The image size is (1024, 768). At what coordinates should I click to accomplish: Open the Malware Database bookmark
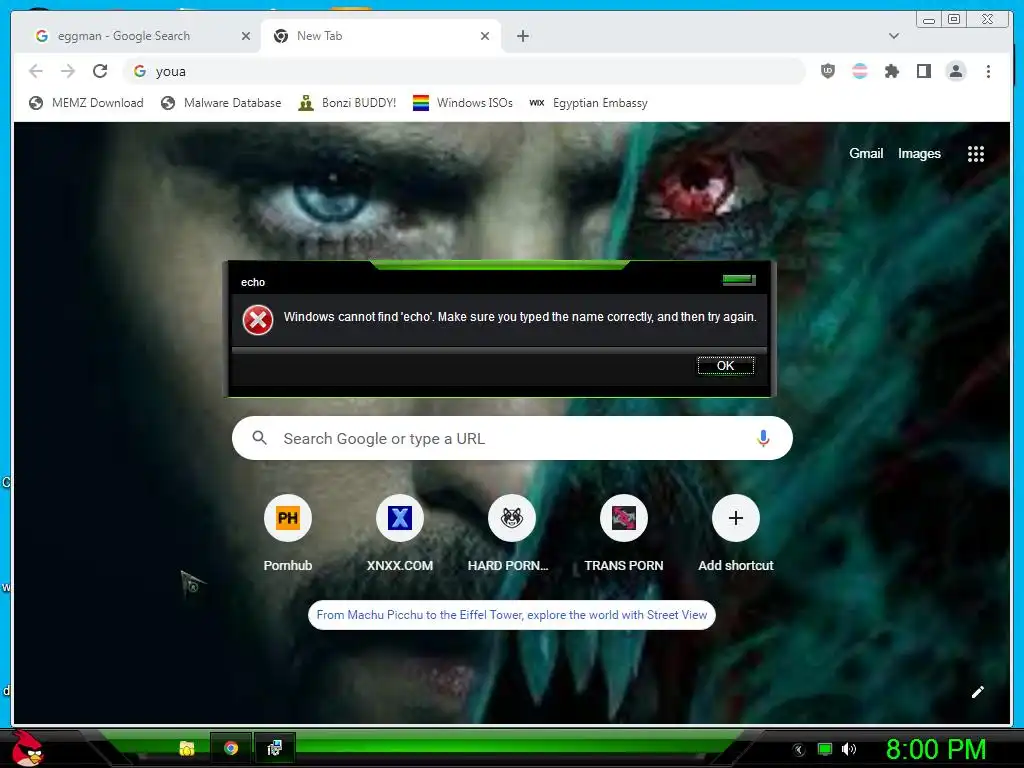click(x=221, y=103)
